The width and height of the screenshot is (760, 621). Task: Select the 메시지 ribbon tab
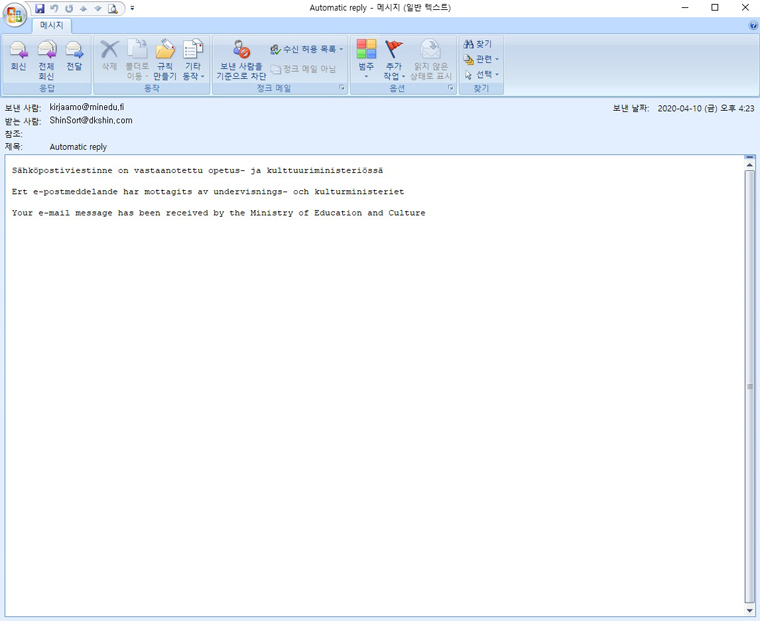pyautogui.click(x=51, y=25)
